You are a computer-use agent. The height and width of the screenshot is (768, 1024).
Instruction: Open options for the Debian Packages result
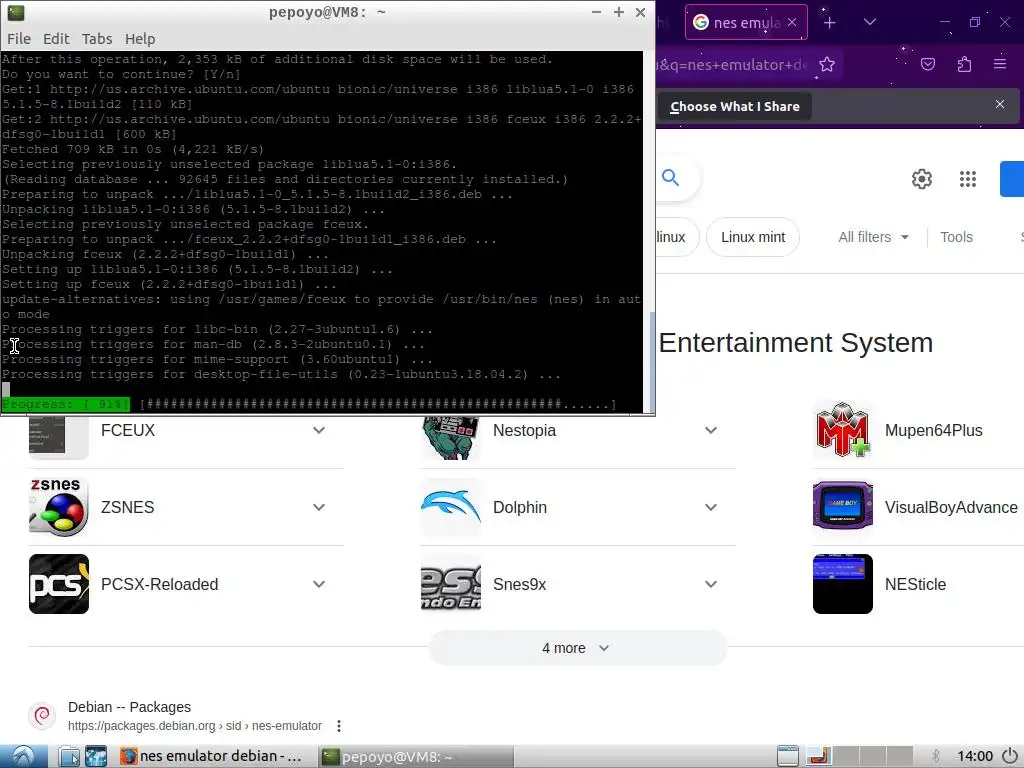coord(338,726)
